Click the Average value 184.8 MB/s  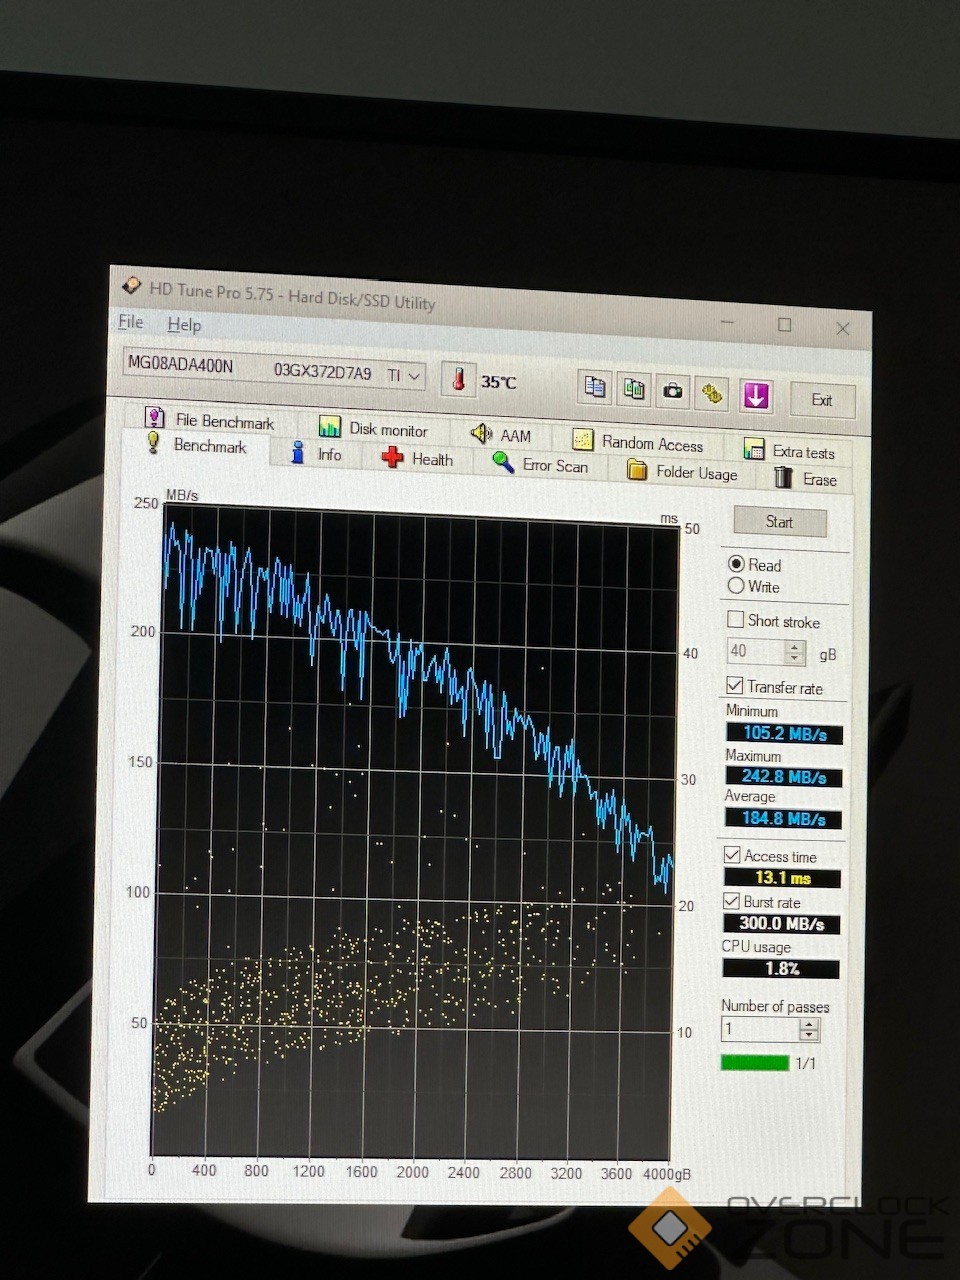click(x=783, y=818)
